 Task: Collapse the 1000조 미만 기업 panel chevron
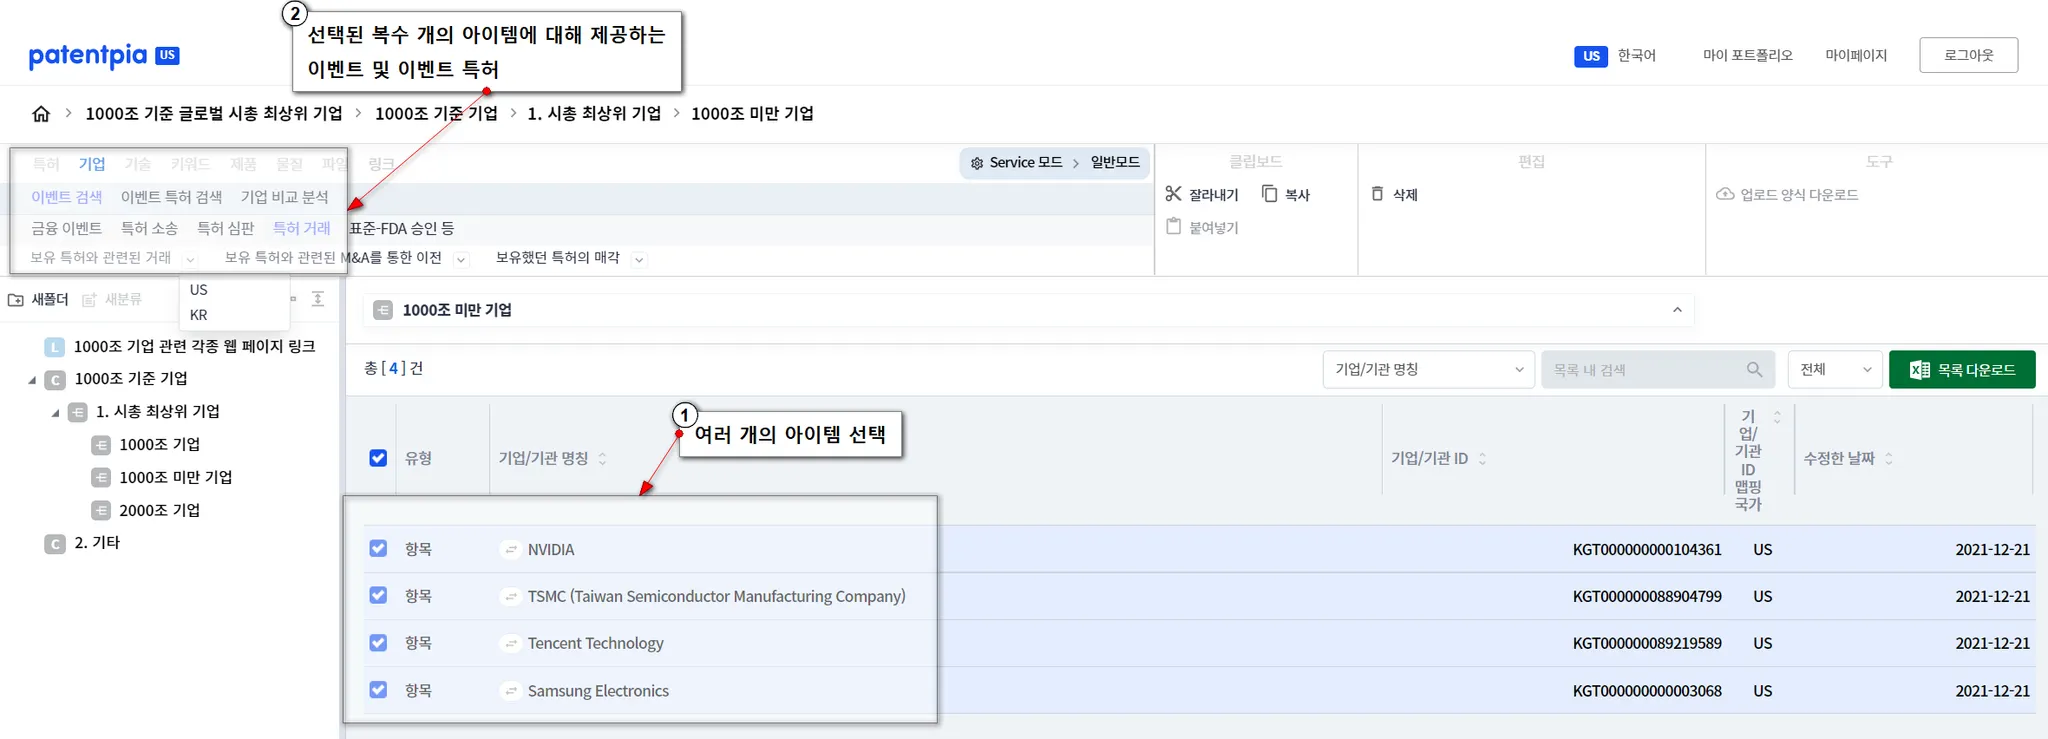(1677, 311)
